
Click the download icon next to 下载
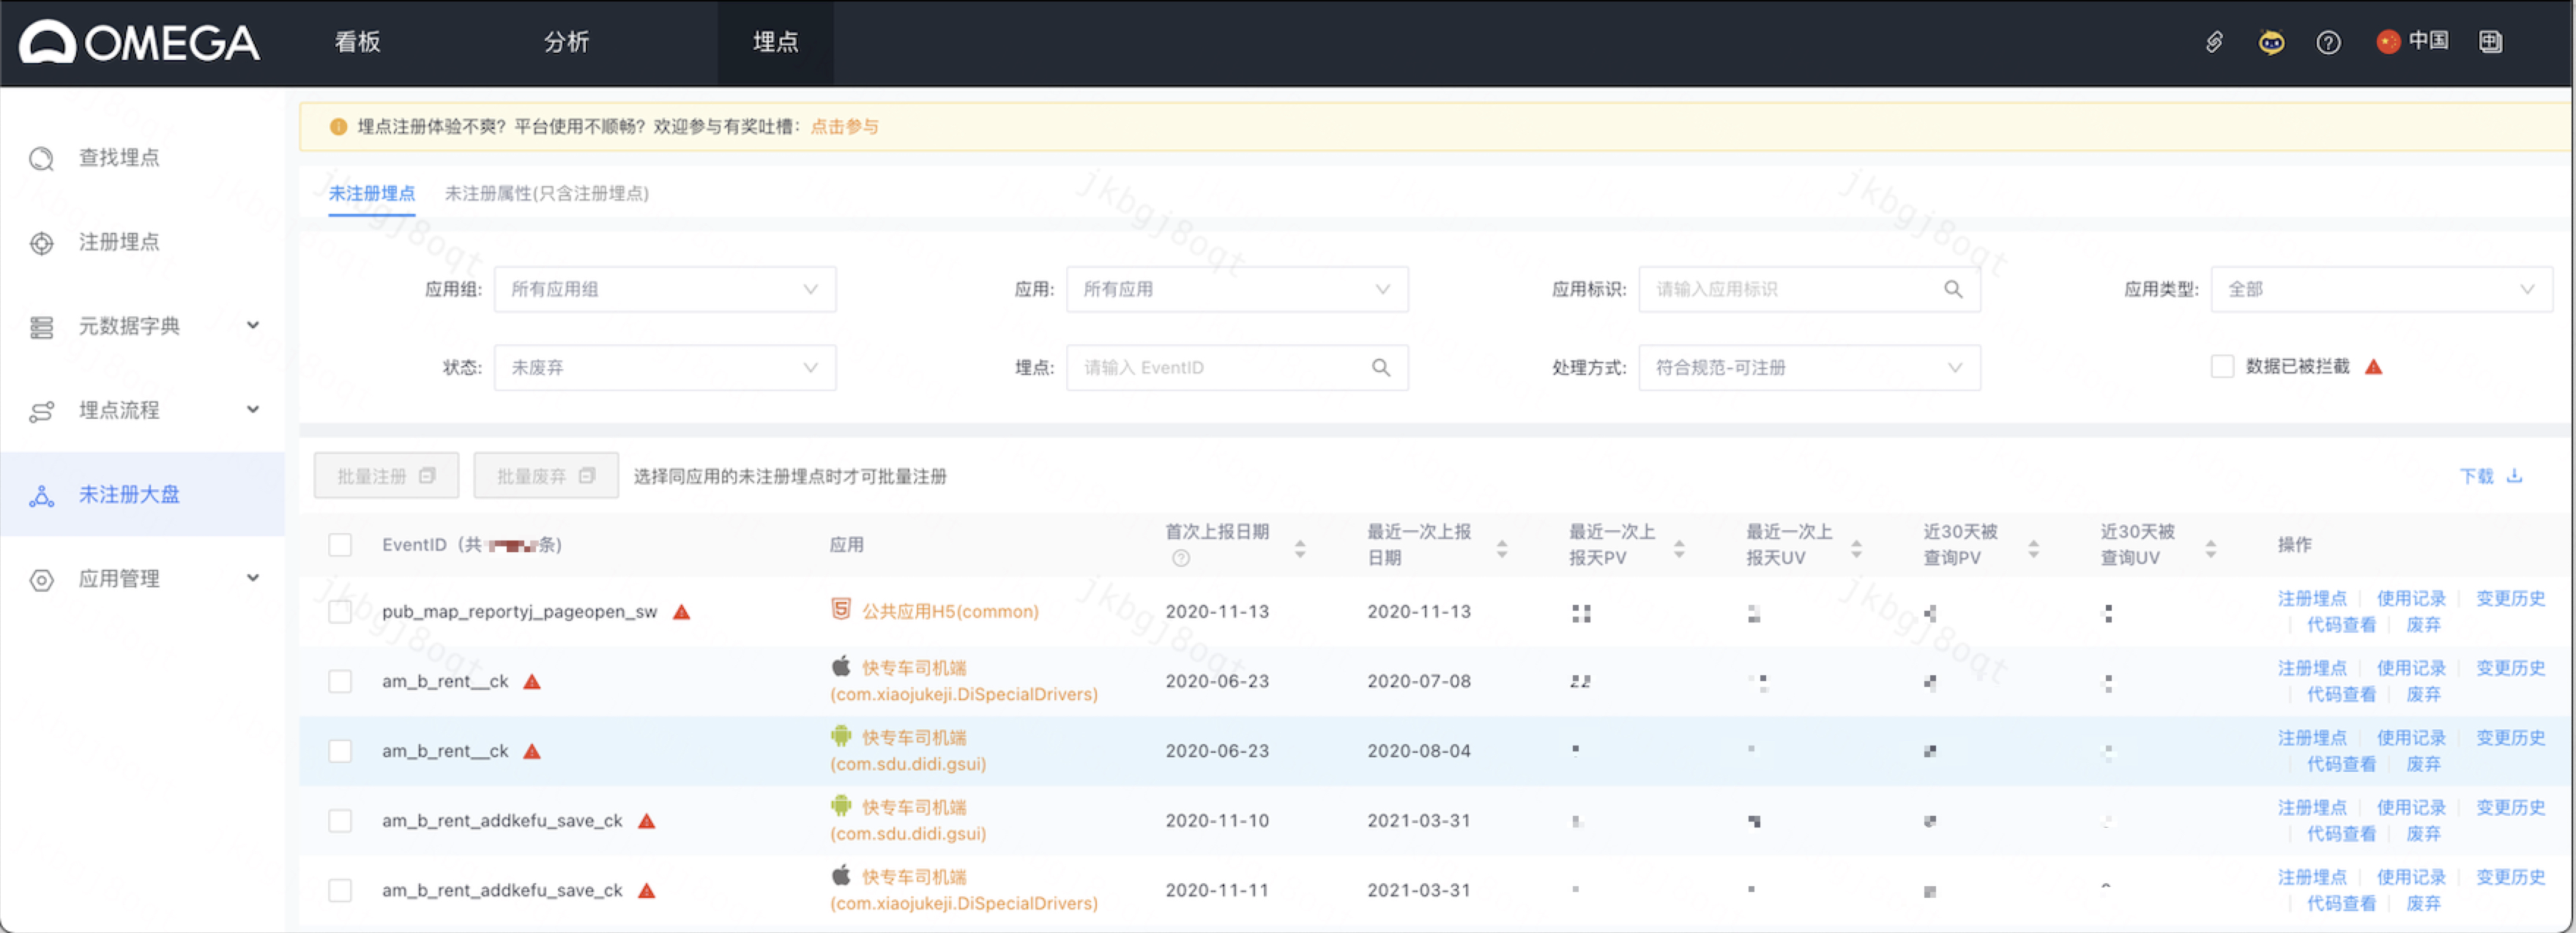tap(2514, 476)
